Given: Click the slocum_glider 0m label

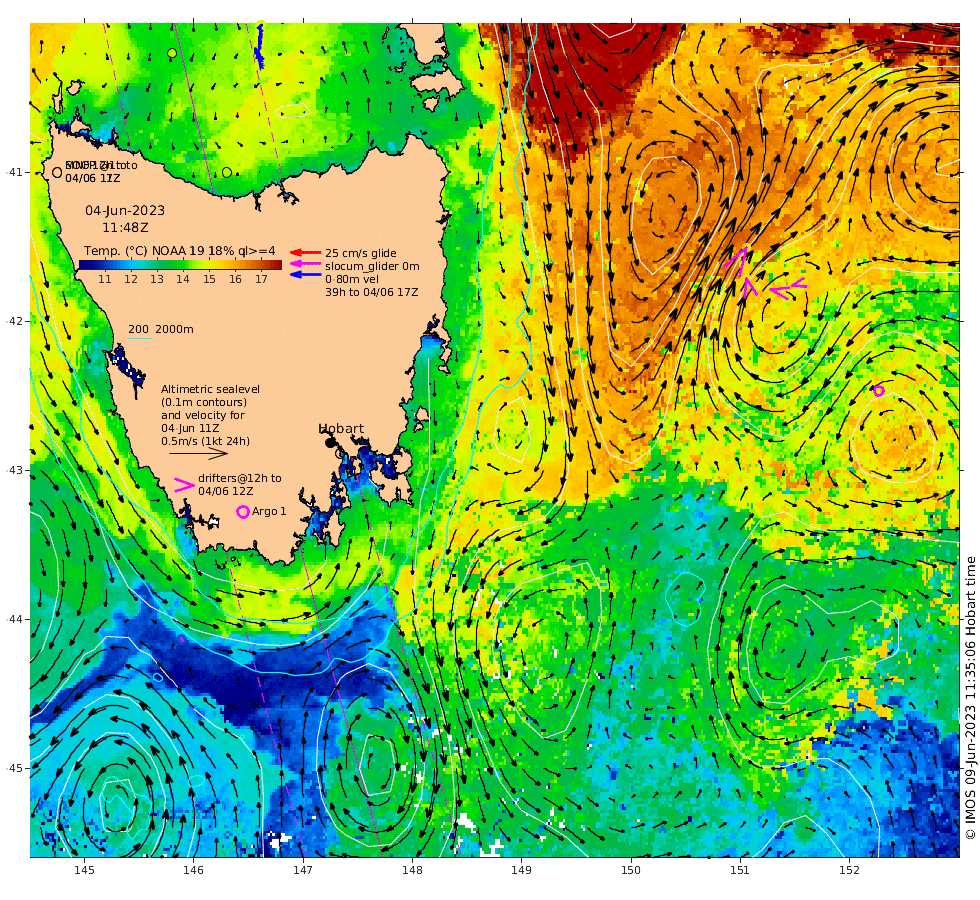Looking at the screenshot, I should point(372,266).
